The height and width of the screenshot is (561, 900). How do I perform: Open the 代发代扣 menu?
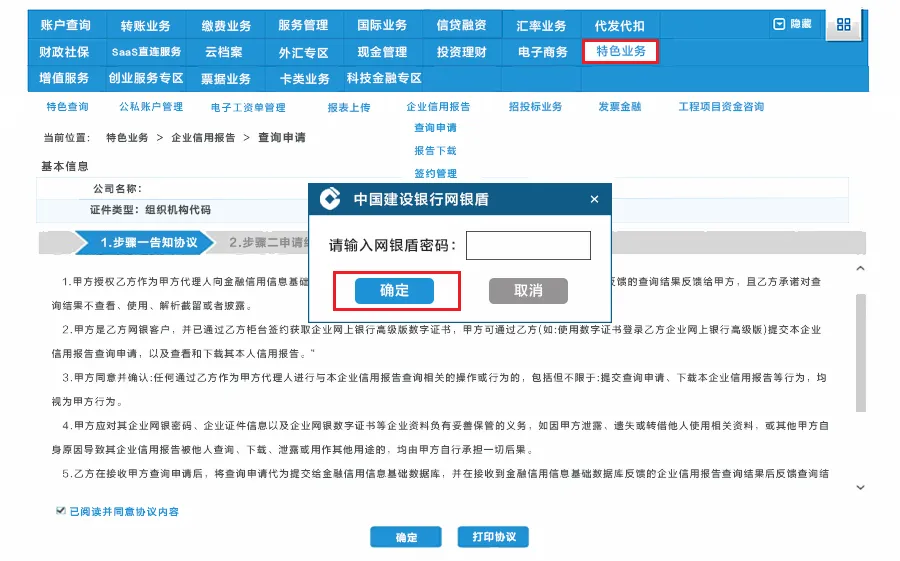619,26
